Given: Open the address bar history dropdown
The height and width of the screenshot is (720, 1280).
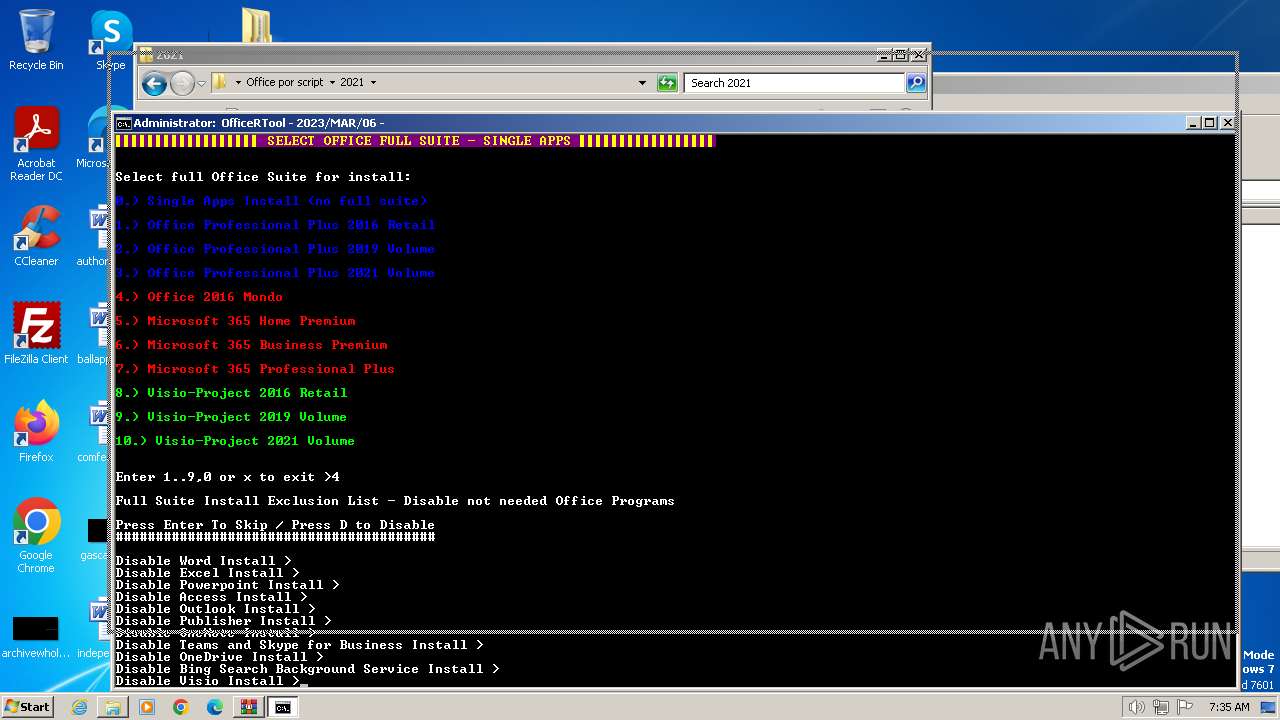Looking at the screenshot, I should [642, 83].
